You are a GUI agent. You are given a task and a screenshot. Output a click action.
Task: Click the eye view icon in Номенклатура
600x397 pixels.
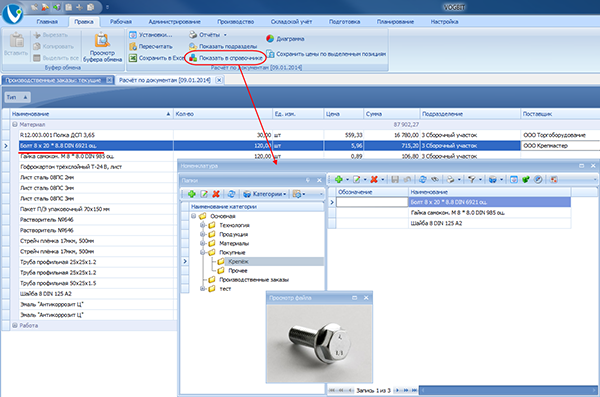pos(435,179)
